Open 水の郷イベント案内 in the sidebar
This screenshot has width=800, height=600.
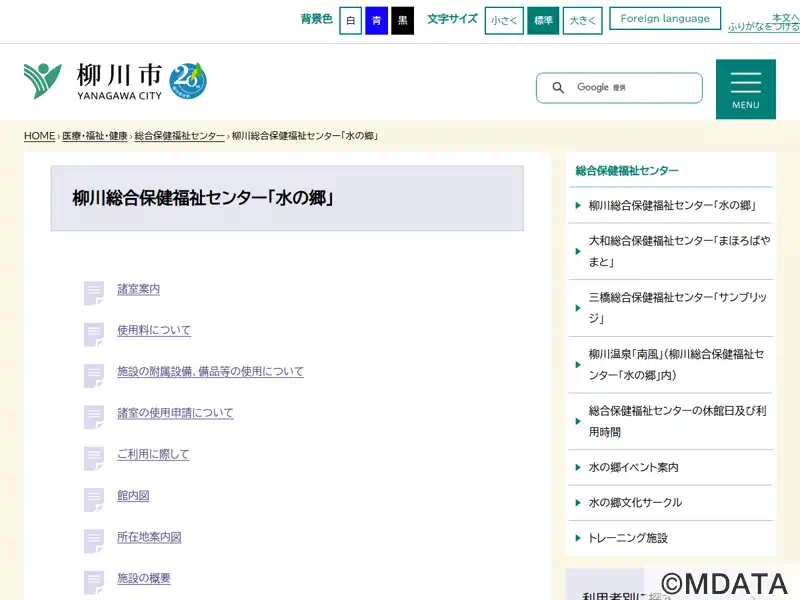634,468
